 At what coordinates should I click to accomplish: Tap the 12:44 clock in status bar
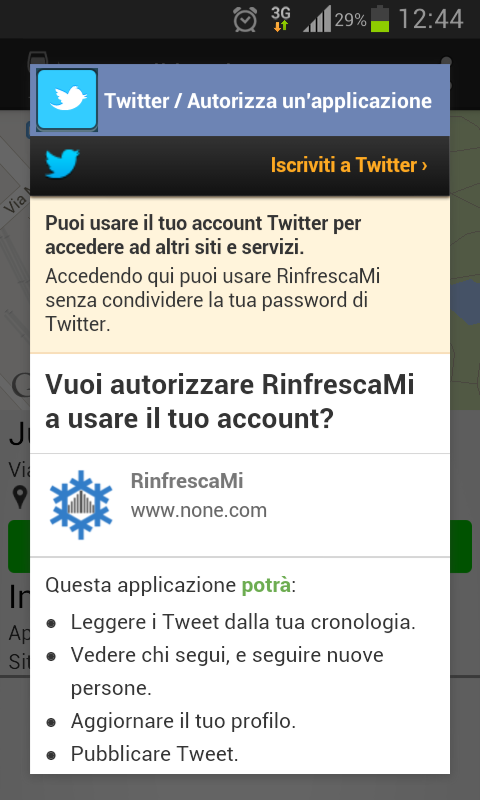point(431,19)
